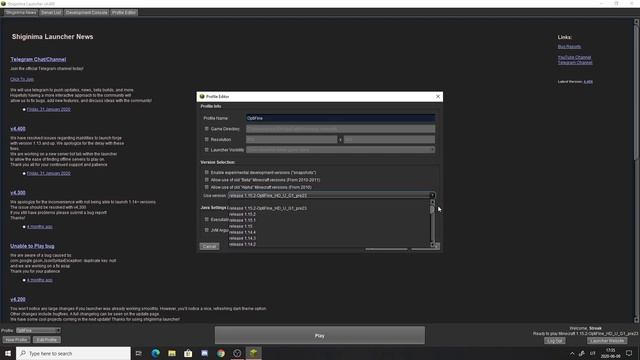Viewport: 640px width, 360px height.
Task: Select release 1.15.1 from version list
Action: tap(329, 220)
